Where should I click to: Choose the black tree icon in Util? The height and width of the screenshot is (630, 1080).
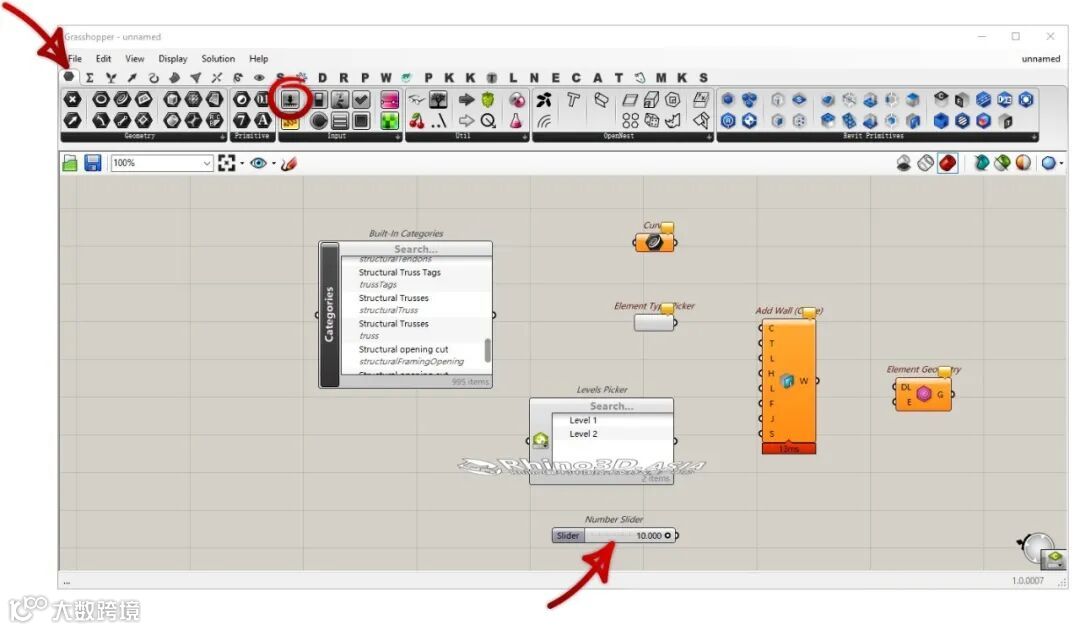coord(438,100)
